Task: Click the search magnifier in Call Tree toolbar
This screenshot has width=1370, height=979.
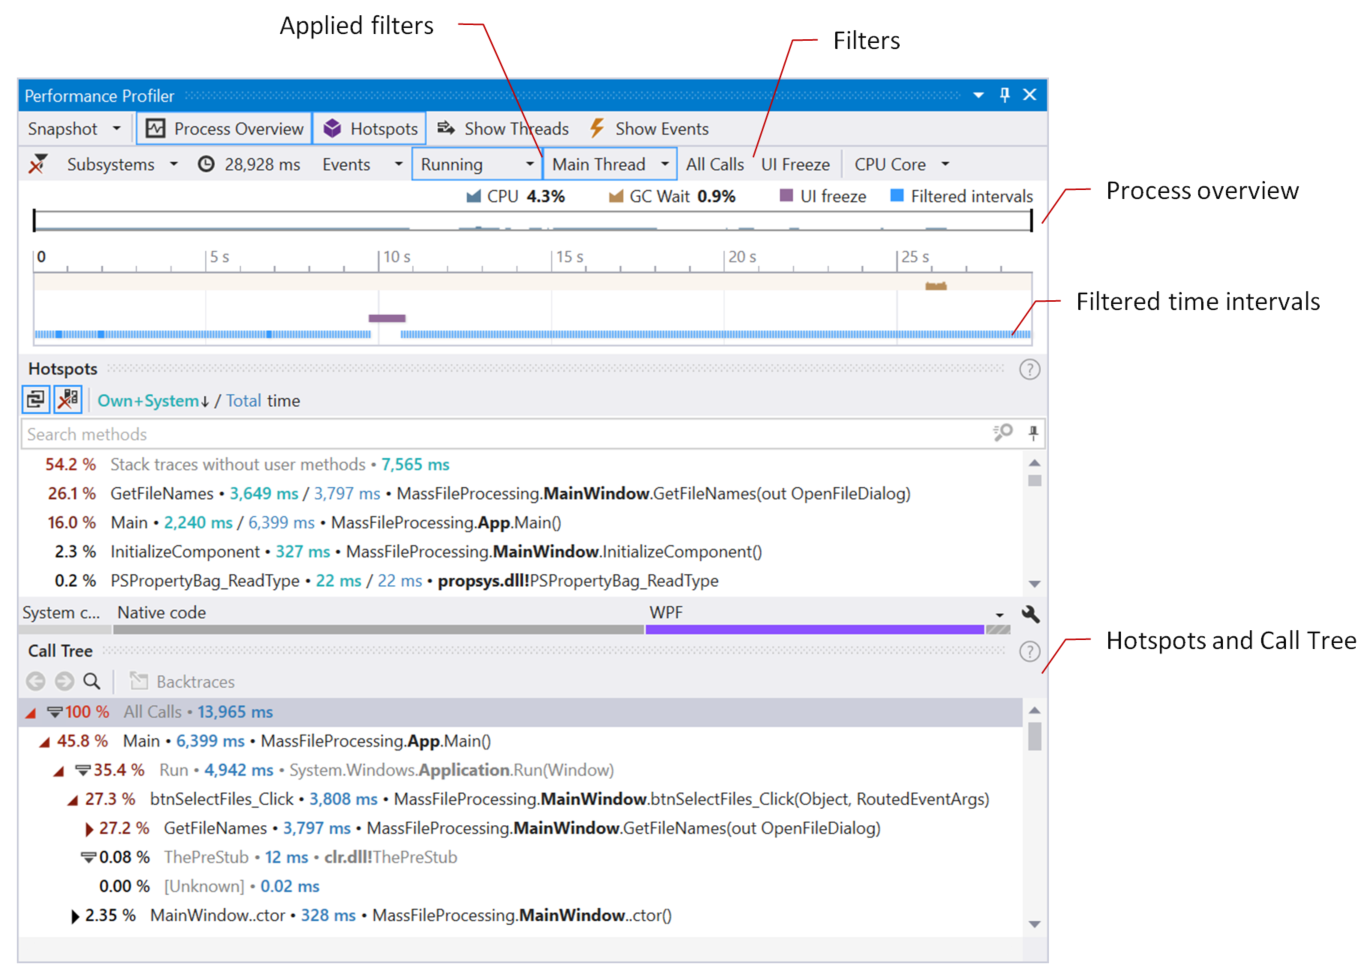Action: click(92, 681)
